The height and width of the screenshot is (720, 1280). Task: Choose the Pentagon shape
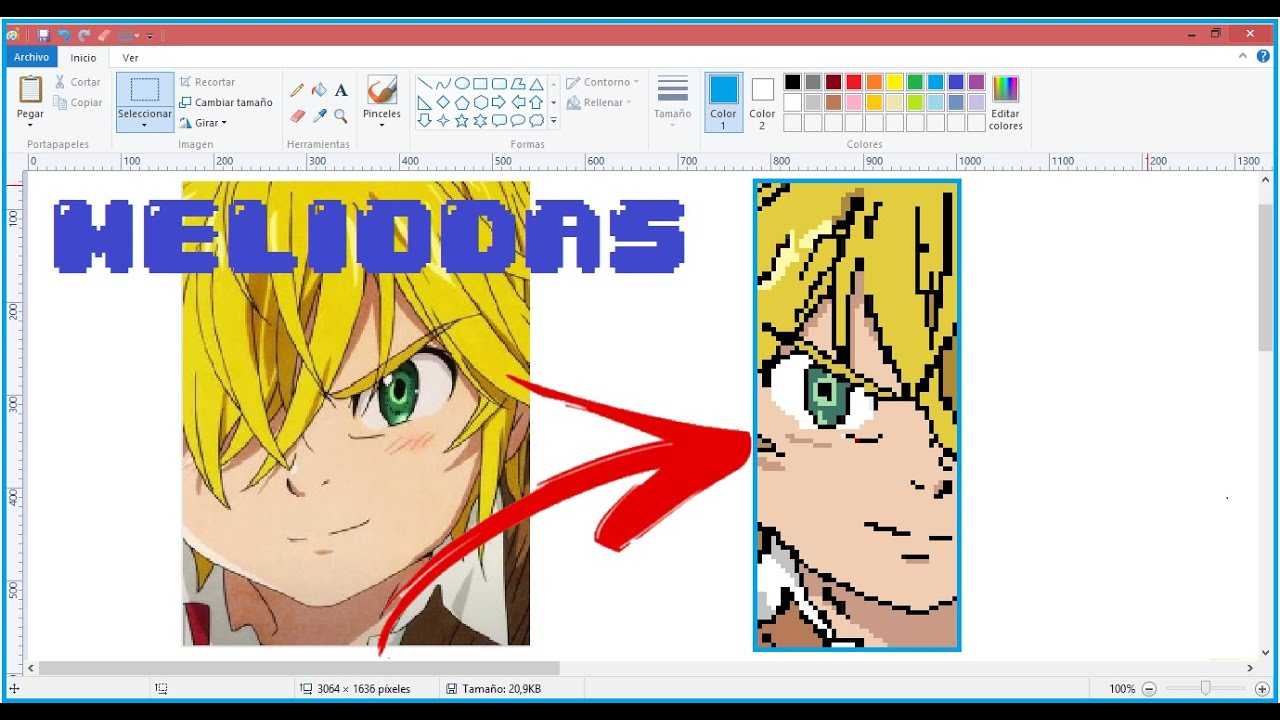tap(461, 102)
